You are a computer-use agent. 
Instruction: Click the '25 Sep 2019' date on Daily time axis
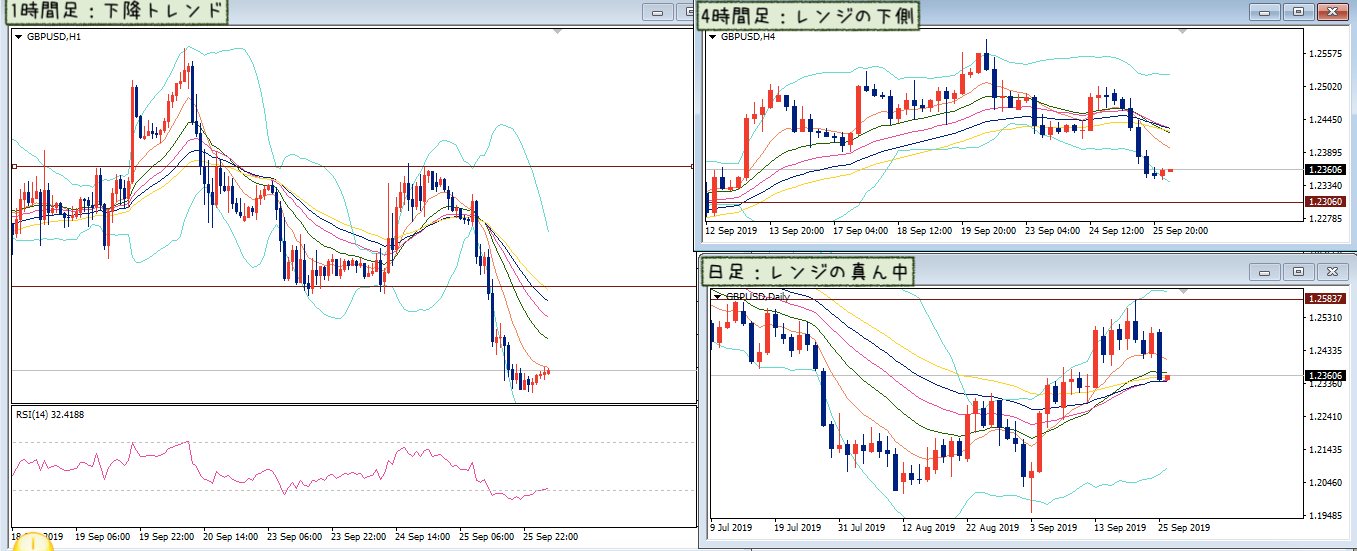1184,527
